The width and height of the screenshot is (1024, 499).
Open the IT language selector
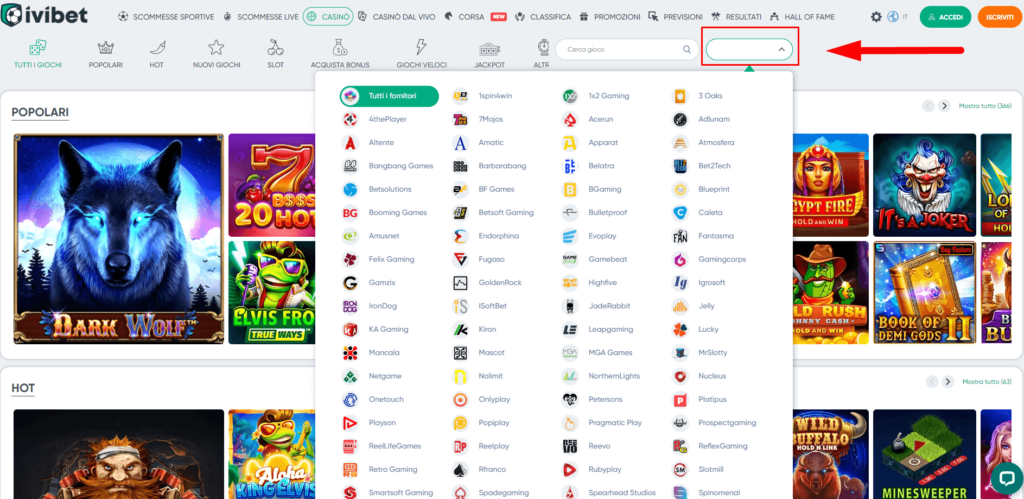(x=899, y=17)
